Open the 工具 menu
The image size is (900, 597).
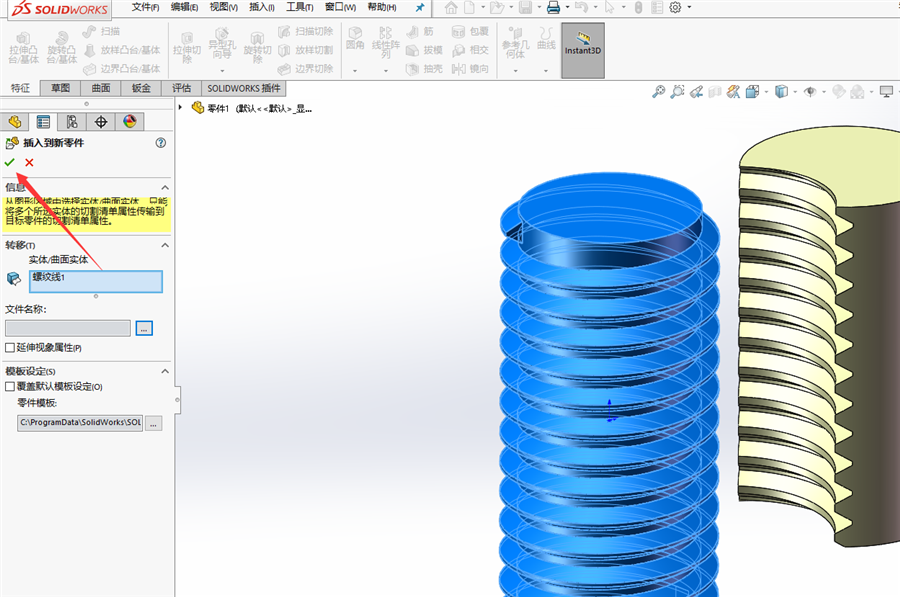[x=300, y=7]
